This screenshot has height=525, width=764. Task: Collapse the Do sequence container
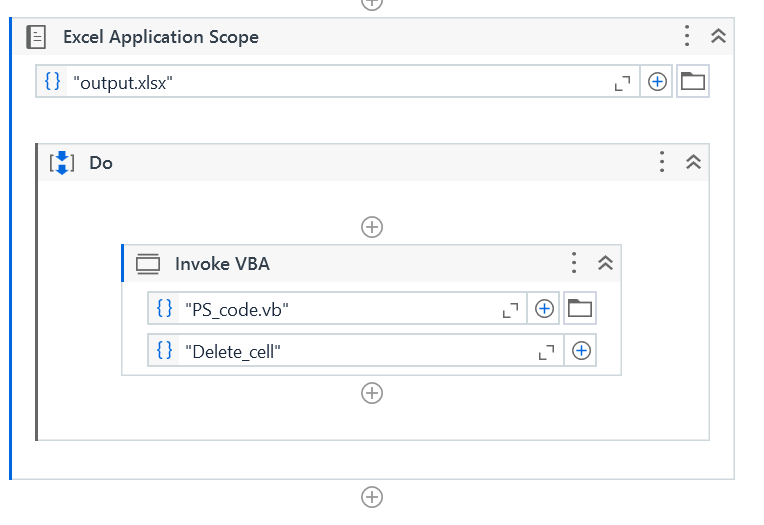[693, 162]
